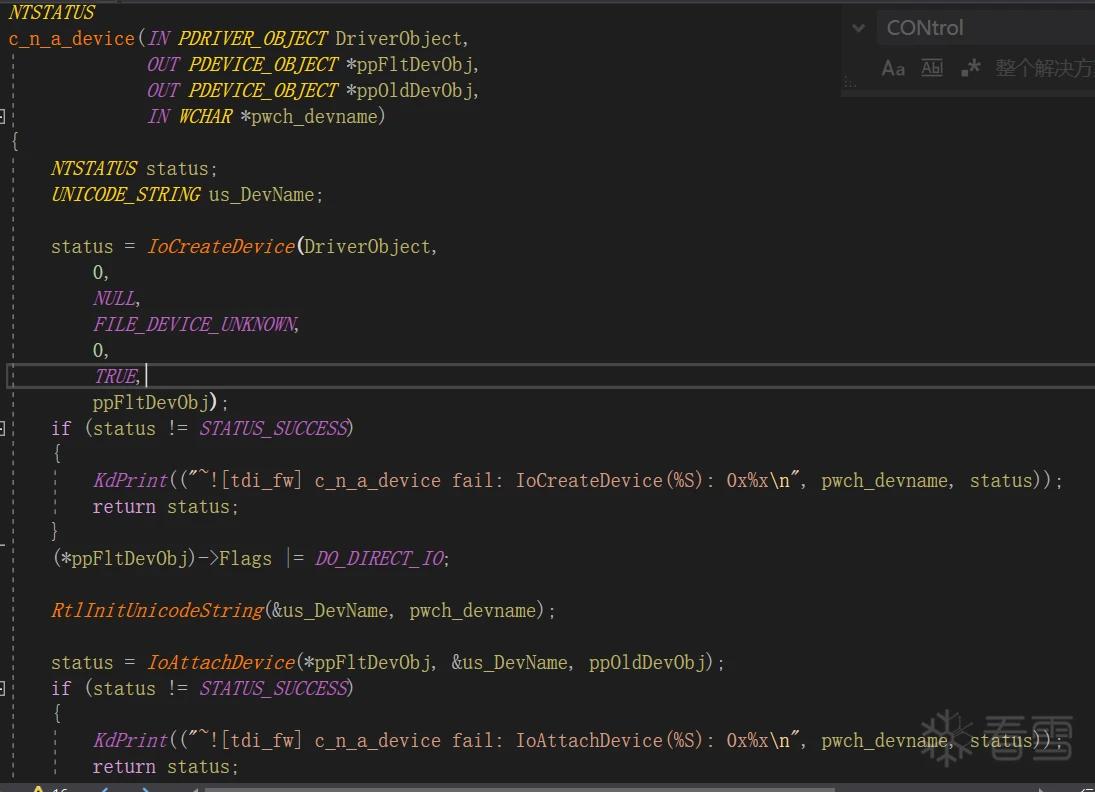Click the IoCreateDevice function call
Image resolution: width=1095 pixels, height=792 pixels.
coord(221,247)
